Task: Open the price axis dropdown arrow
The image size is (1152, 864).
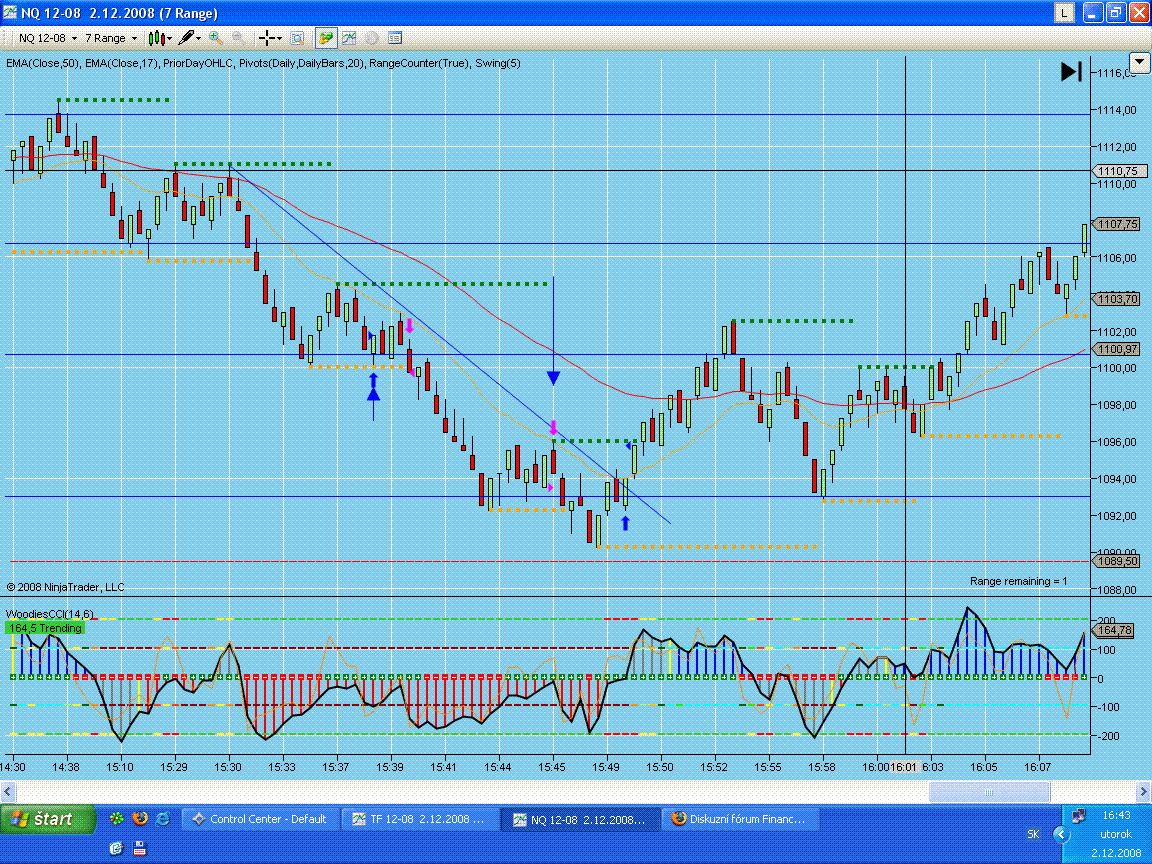Action: tap(1139, 72)
